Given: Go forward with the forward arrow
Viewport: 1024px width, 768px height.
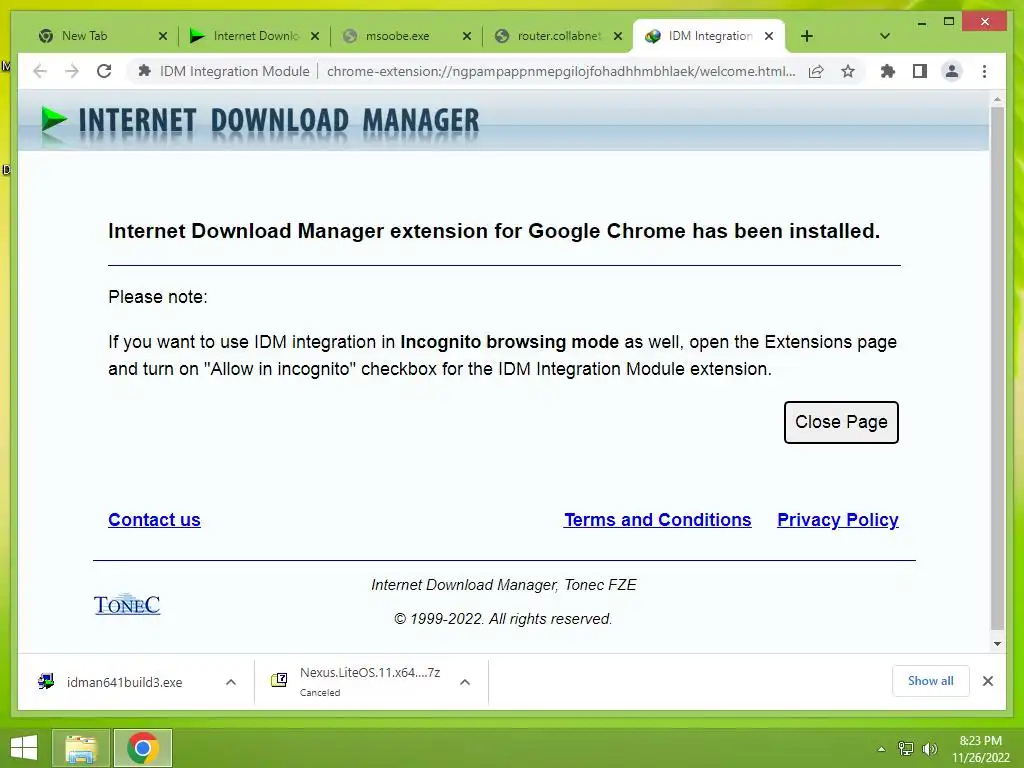Looking at the screenshot, I should click(72, 71).
